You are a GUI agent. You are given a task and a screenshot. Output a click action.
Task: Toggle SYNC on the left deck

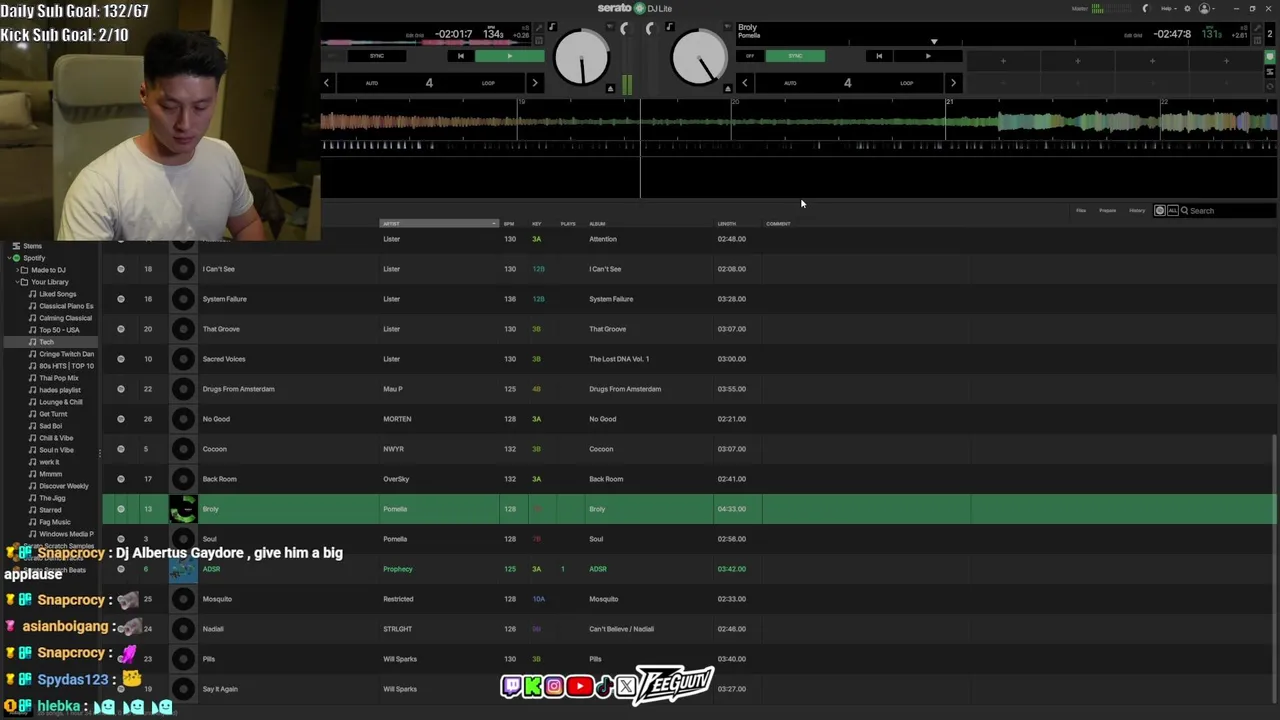click(x=377, y=56)
